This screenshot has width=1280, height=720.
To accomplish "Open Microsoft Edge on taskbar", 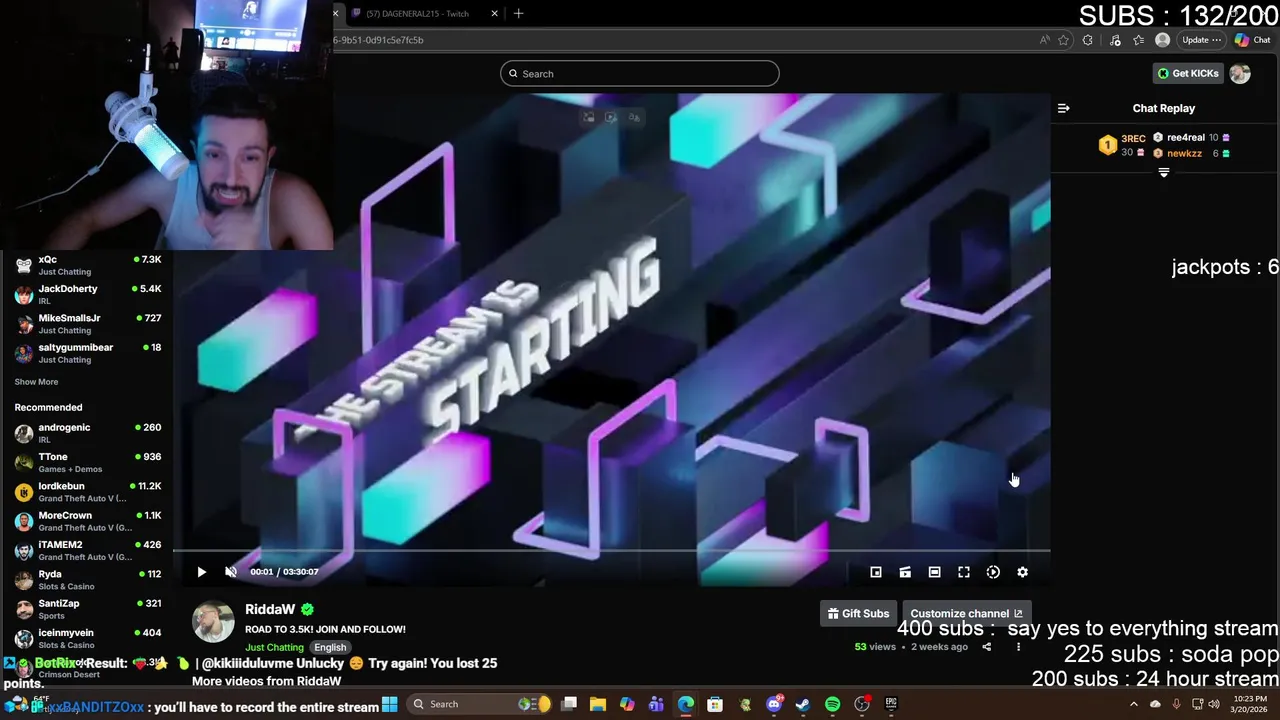I will pyautogui.click(x=686, y=704).
